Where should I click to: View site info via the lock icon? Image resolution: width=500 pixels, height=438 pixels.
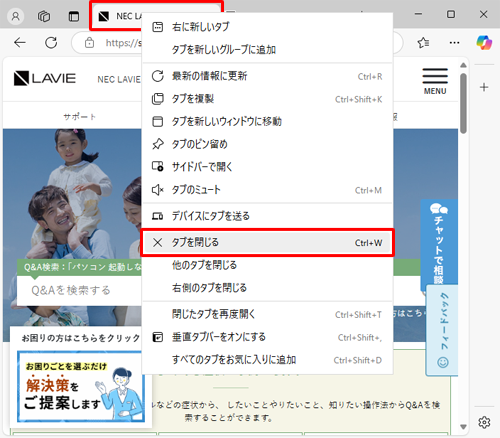pyautogui.click(x=89, y=43)
